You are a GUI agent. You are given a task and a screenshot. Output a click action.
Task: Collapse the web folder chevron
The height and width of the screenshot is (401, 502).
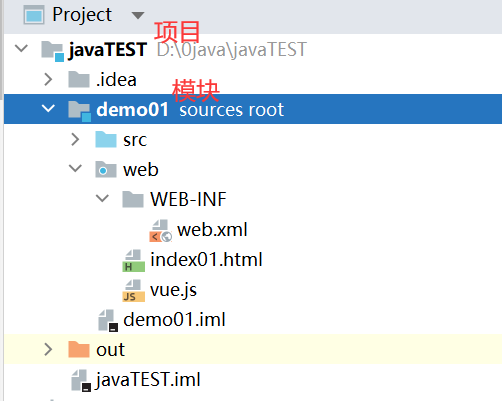75,168
